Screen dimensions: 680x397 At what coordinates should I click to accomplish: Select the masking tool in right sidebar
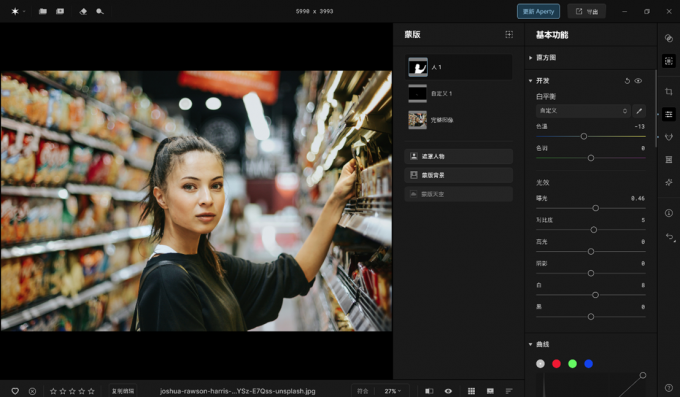[x=668, y=61]
